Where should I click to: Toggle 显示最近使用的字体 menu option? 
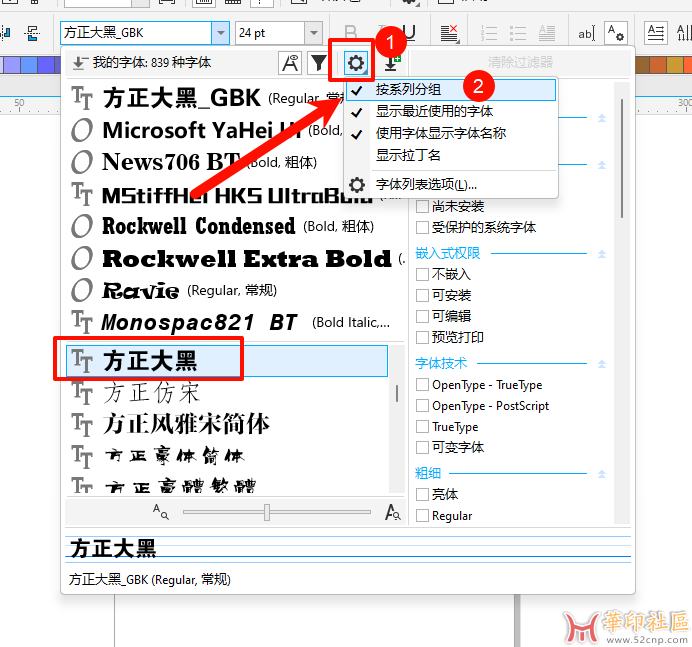pos(451,111)
